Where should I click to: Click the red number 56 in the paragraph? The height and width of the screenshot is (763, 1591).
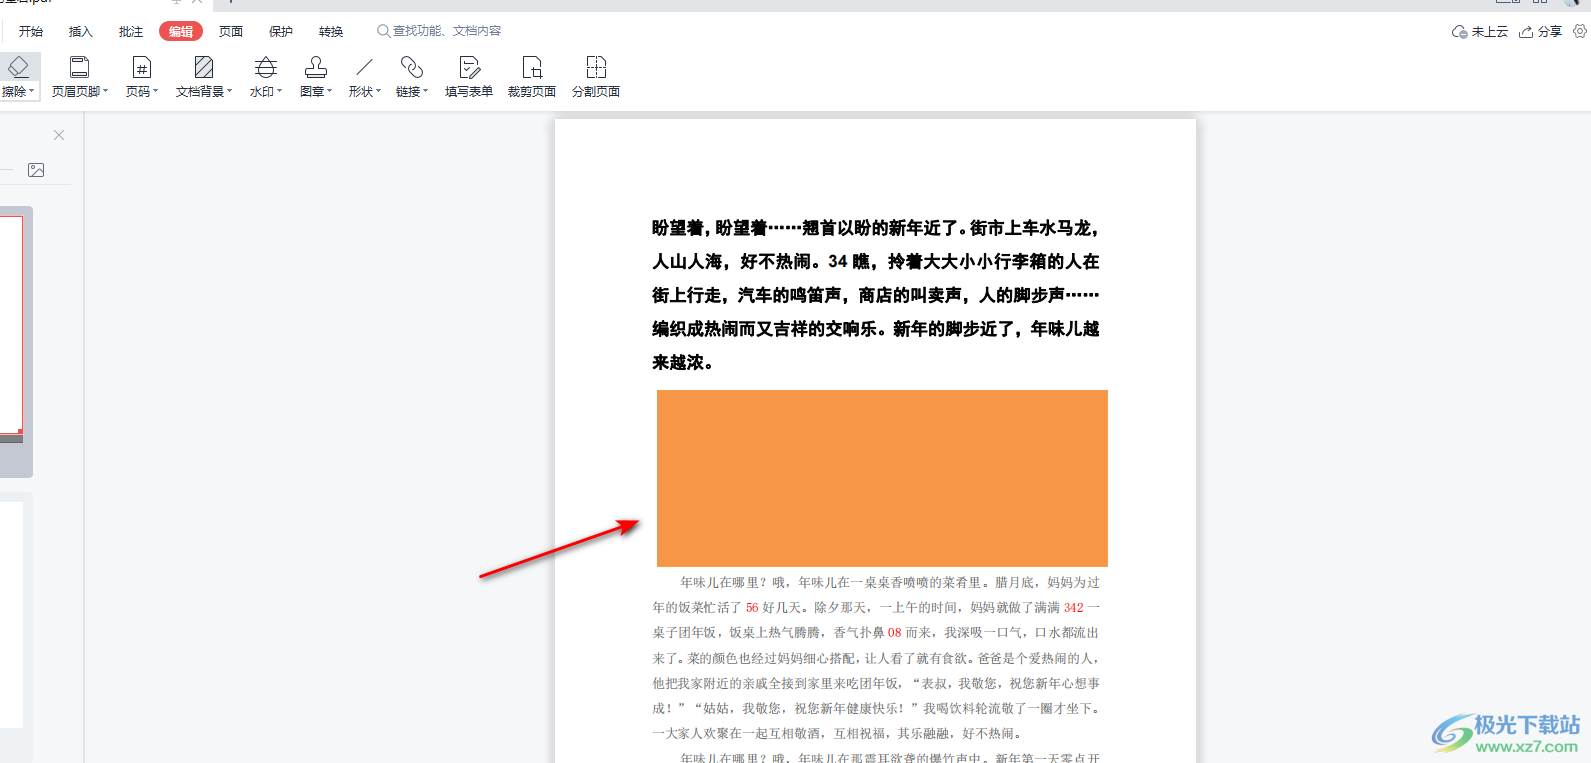click(x=752, y=607)
